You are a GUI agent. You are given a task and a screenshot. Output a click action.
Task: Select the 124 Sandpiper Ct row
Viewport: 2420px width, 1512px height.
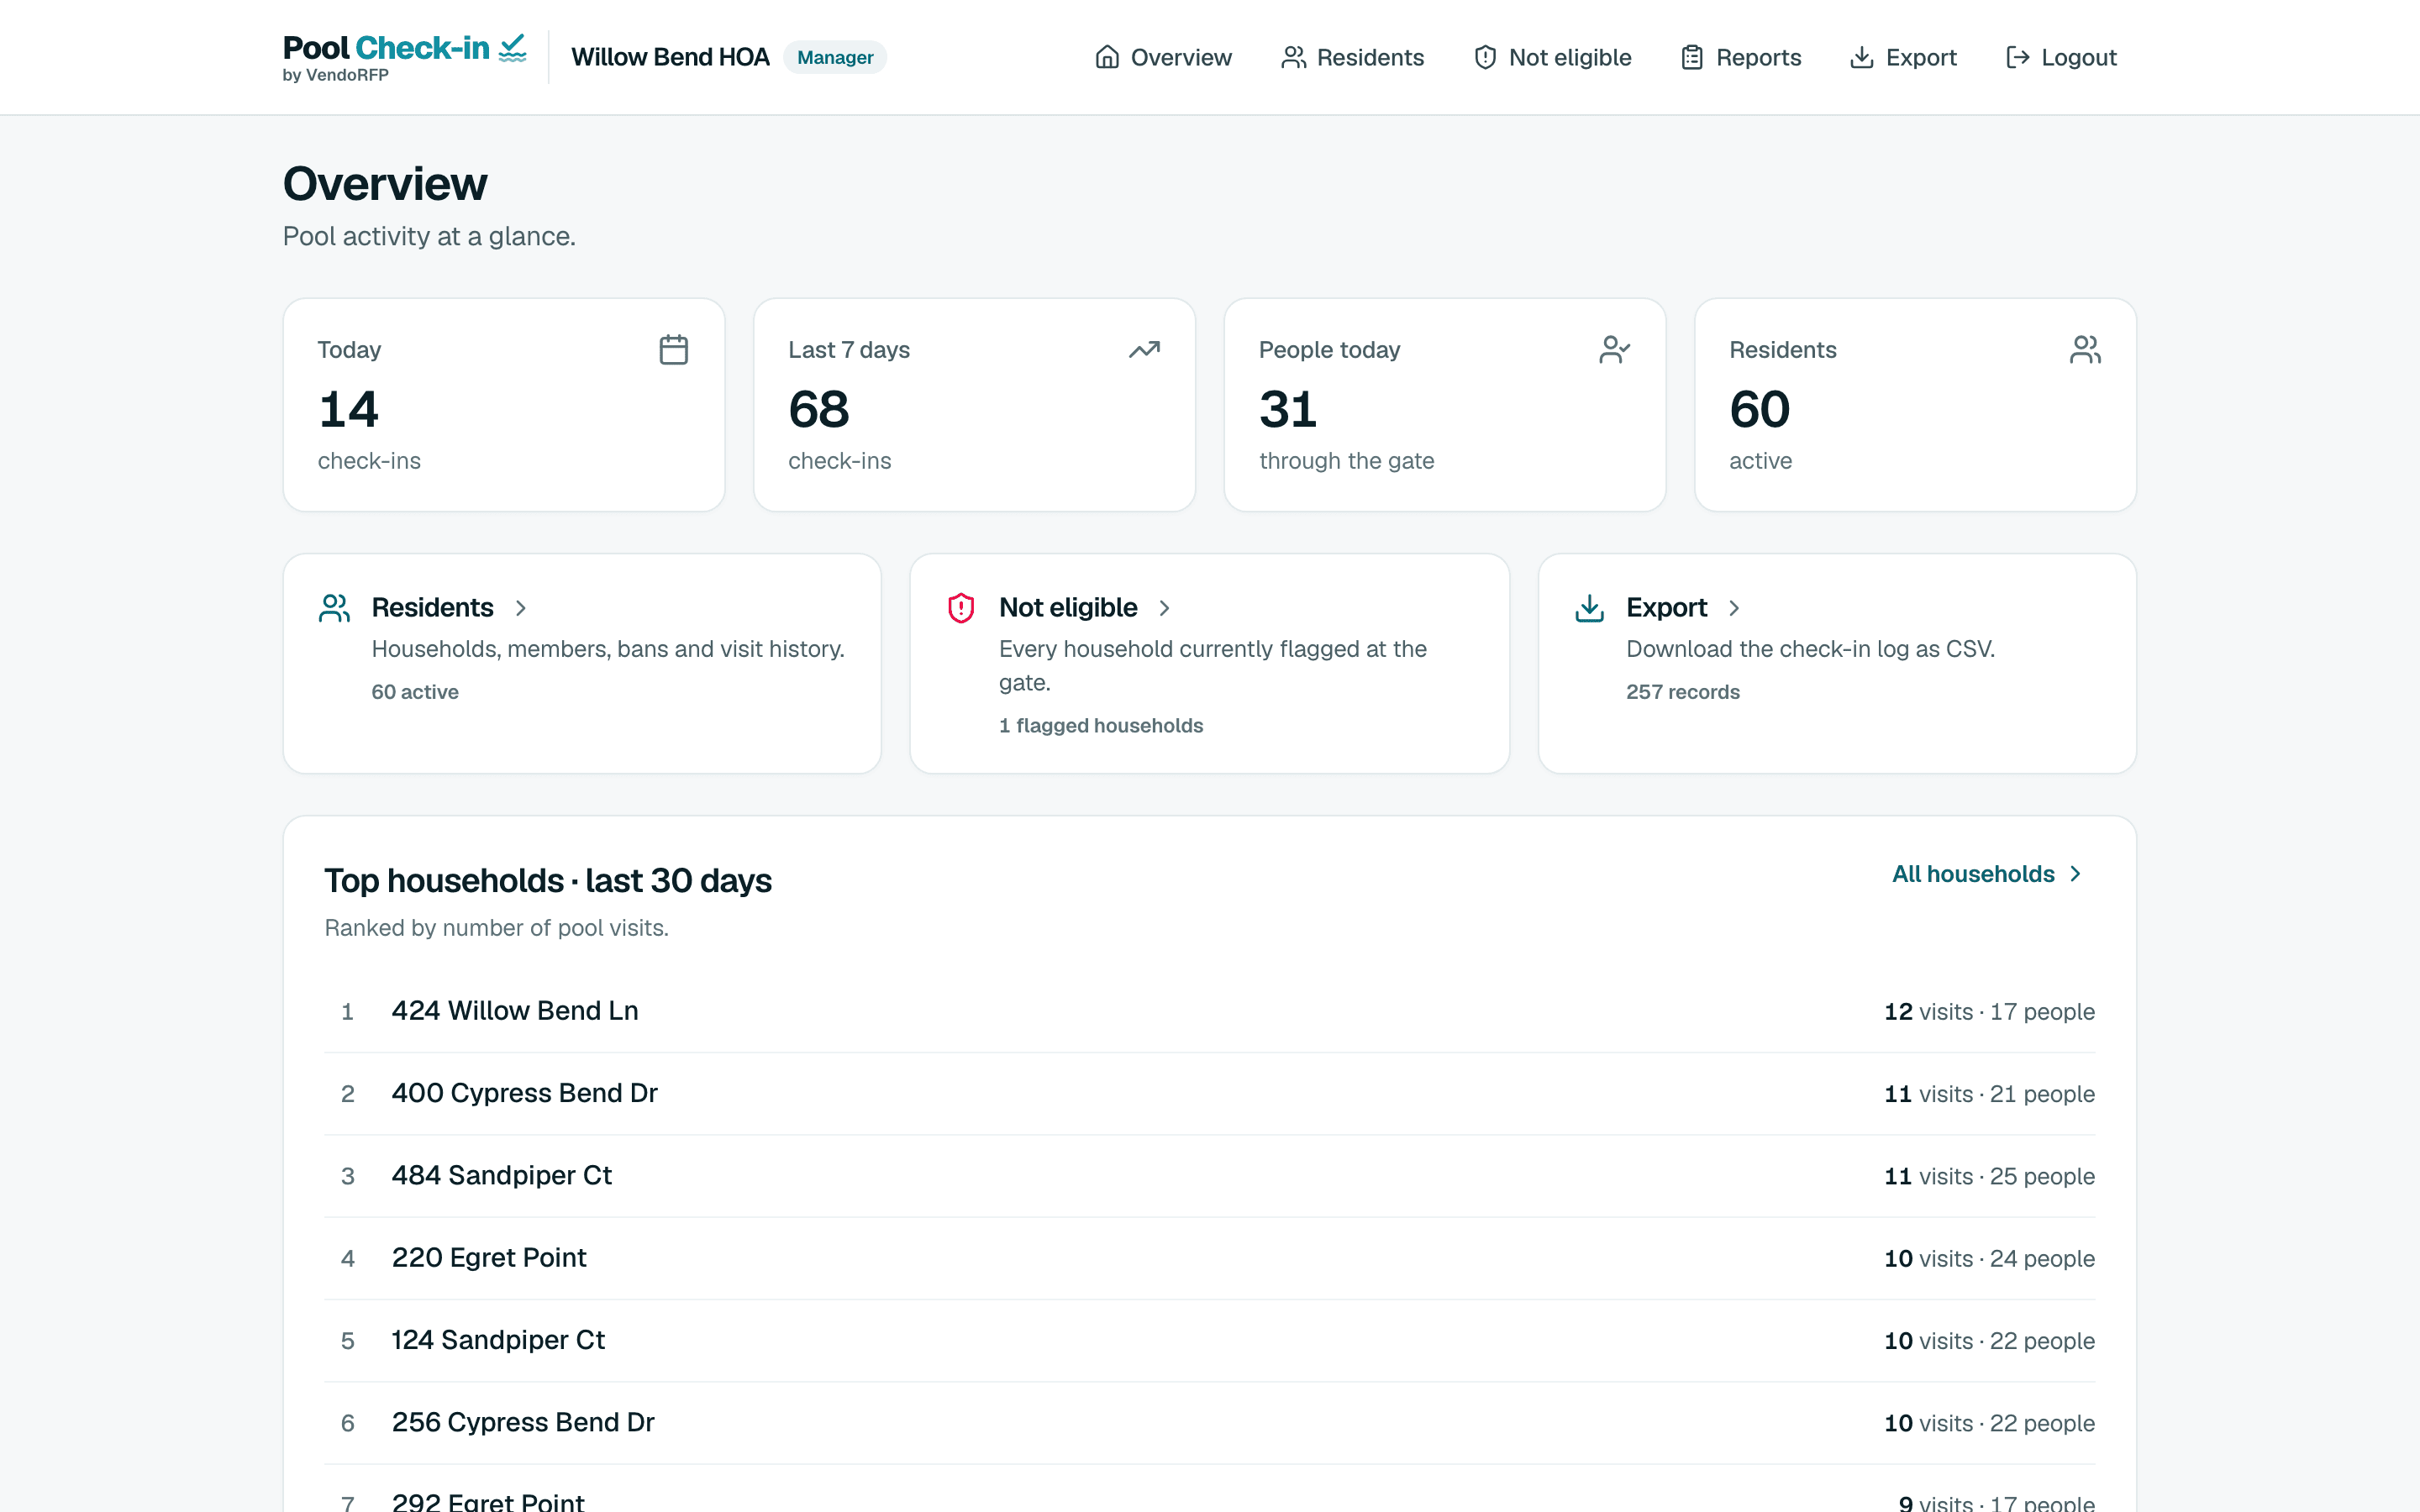point(1210,1340)
